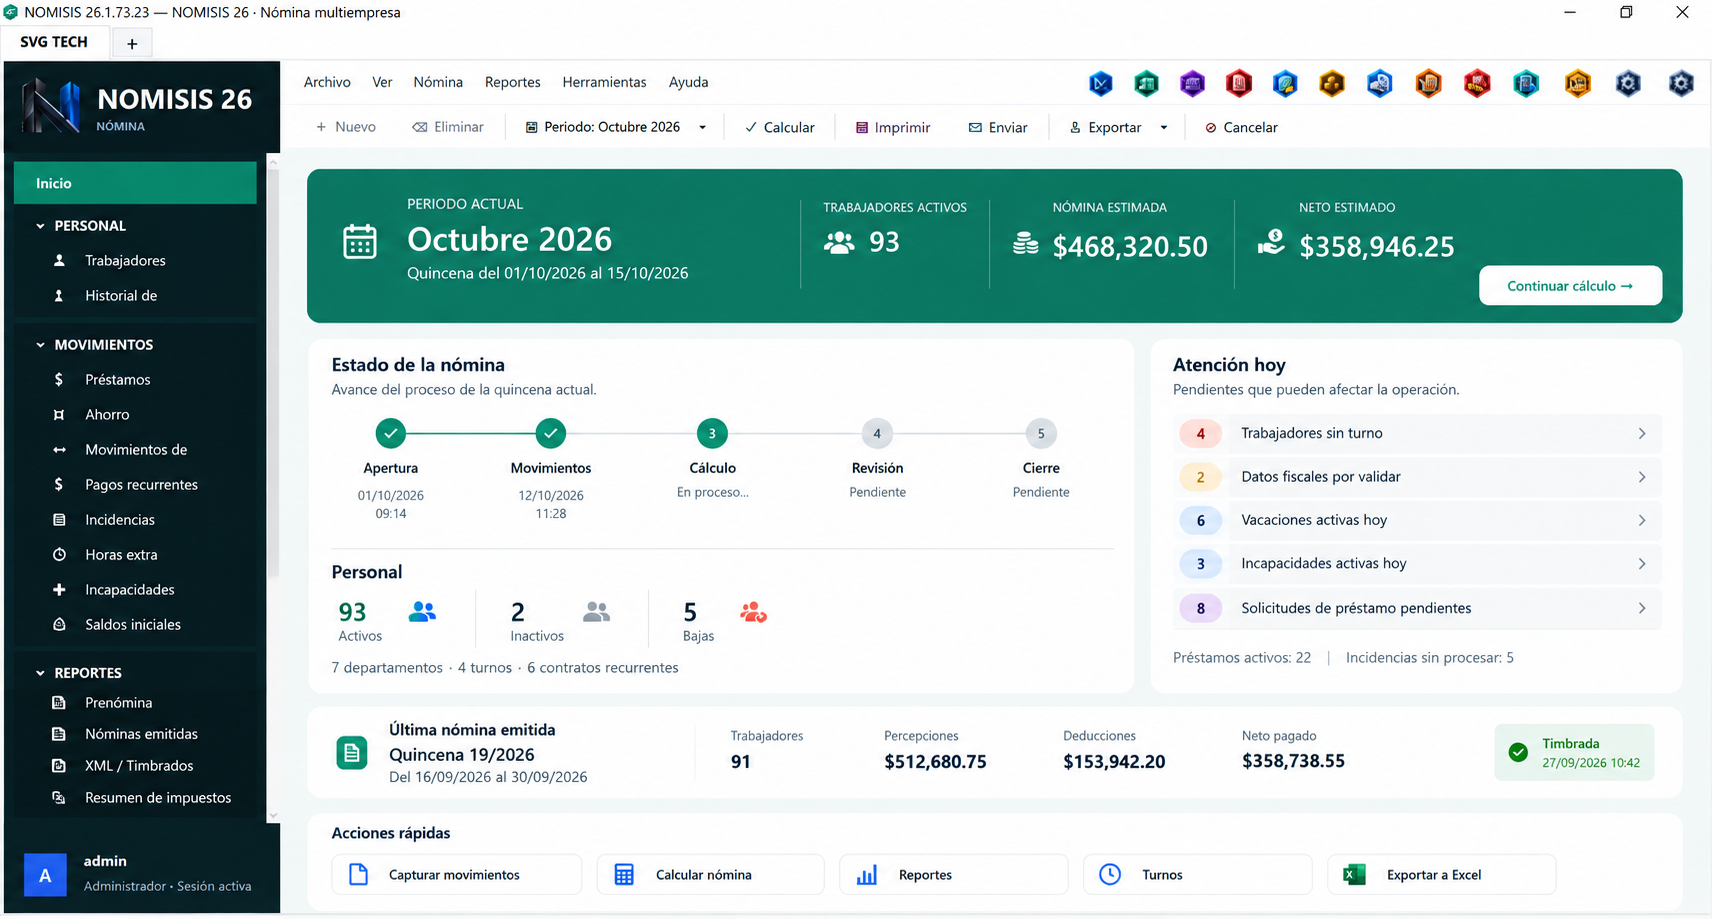Open the purple hexagon module icon
The height and width of the screenshot is (919, 1712).
coord(1192,84)
